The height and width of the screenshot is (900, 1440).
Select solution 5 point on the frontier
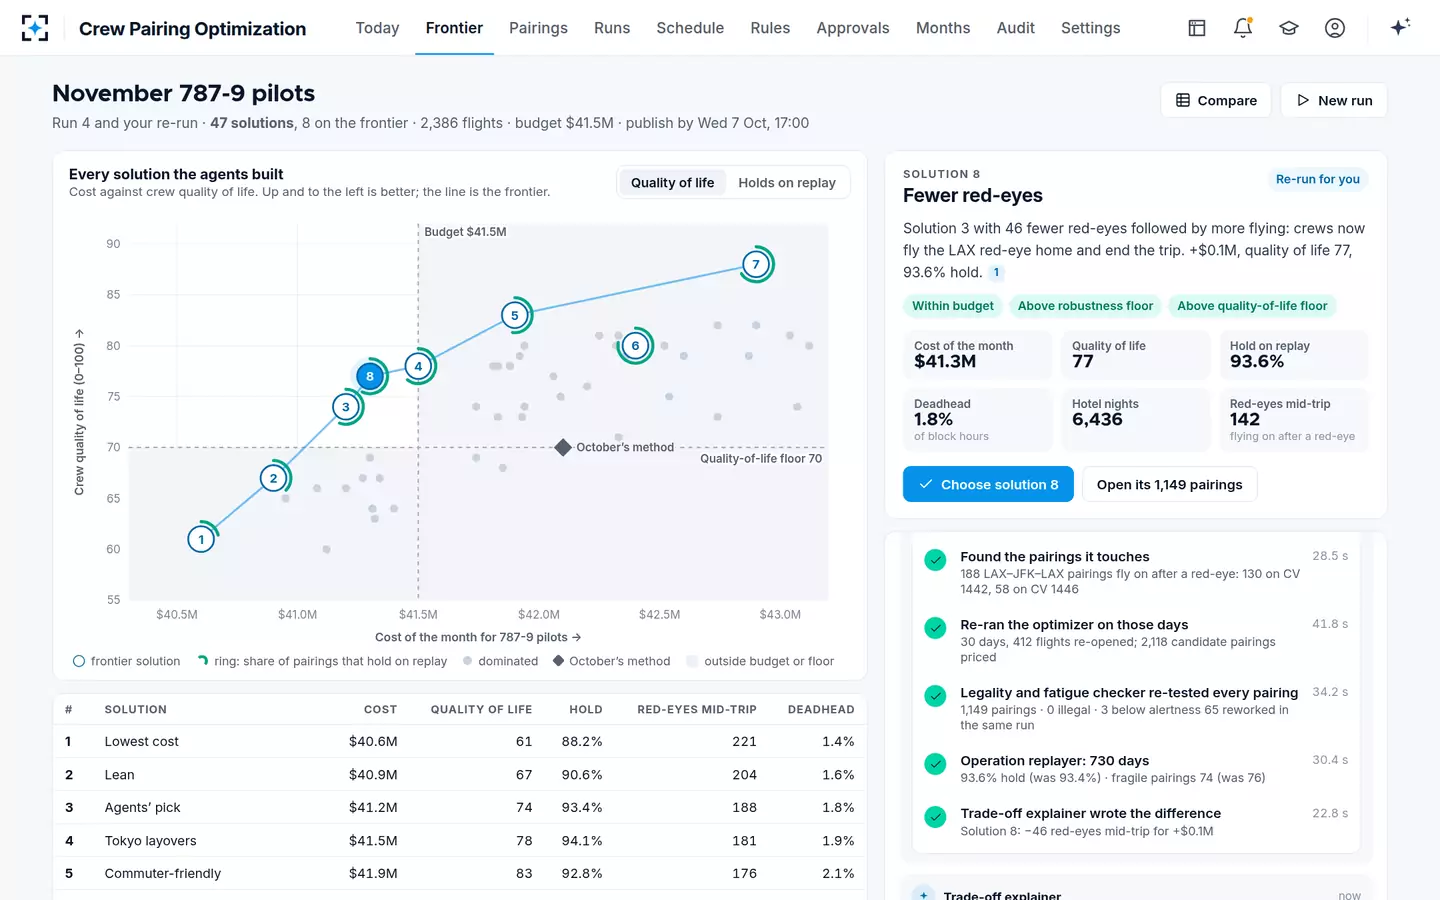(x=515, y=316)
